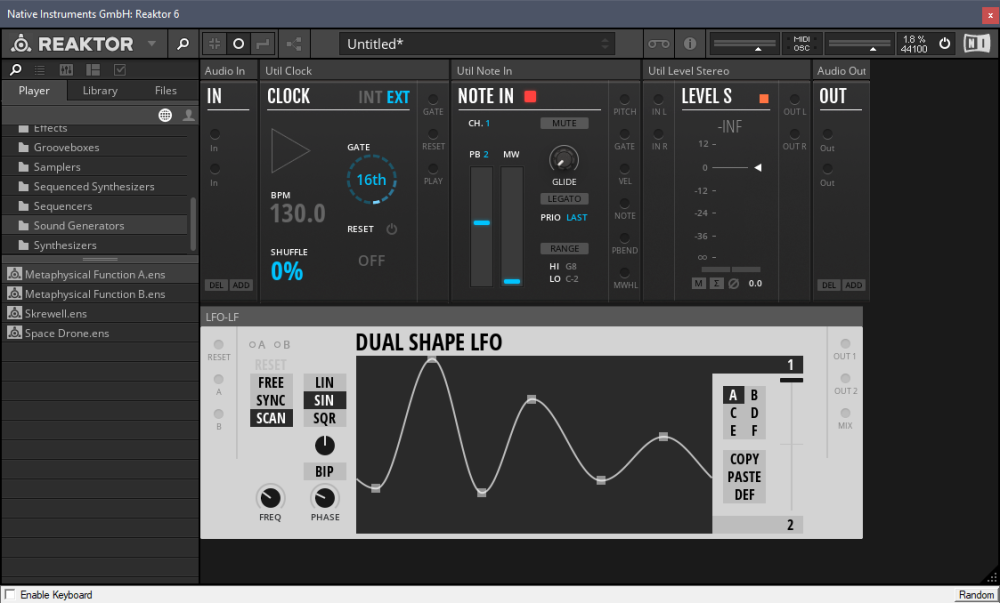Select SQR waveform shape in LFO

point(325,418)
